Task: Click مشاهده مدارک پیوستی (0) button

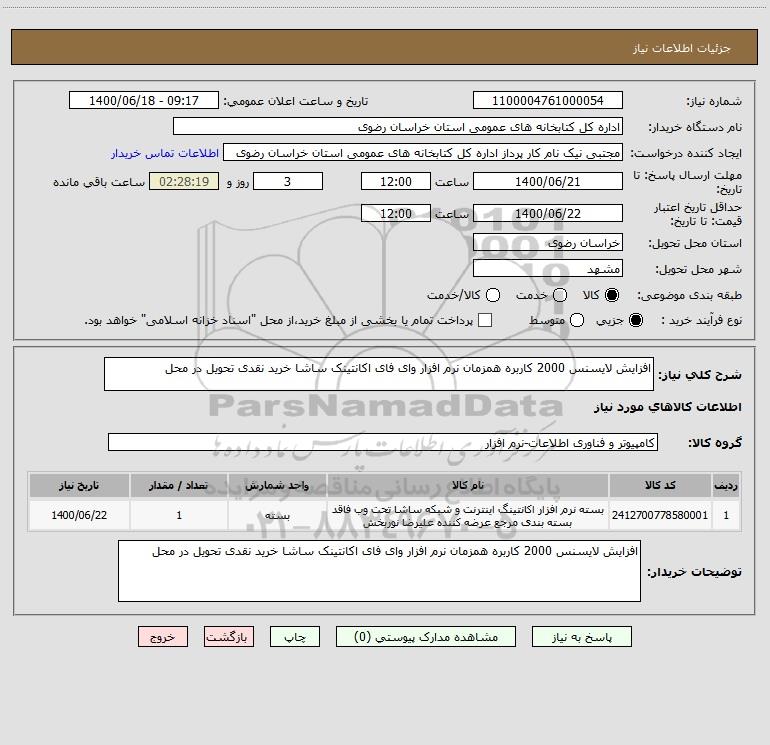Action: coord(426,637)
